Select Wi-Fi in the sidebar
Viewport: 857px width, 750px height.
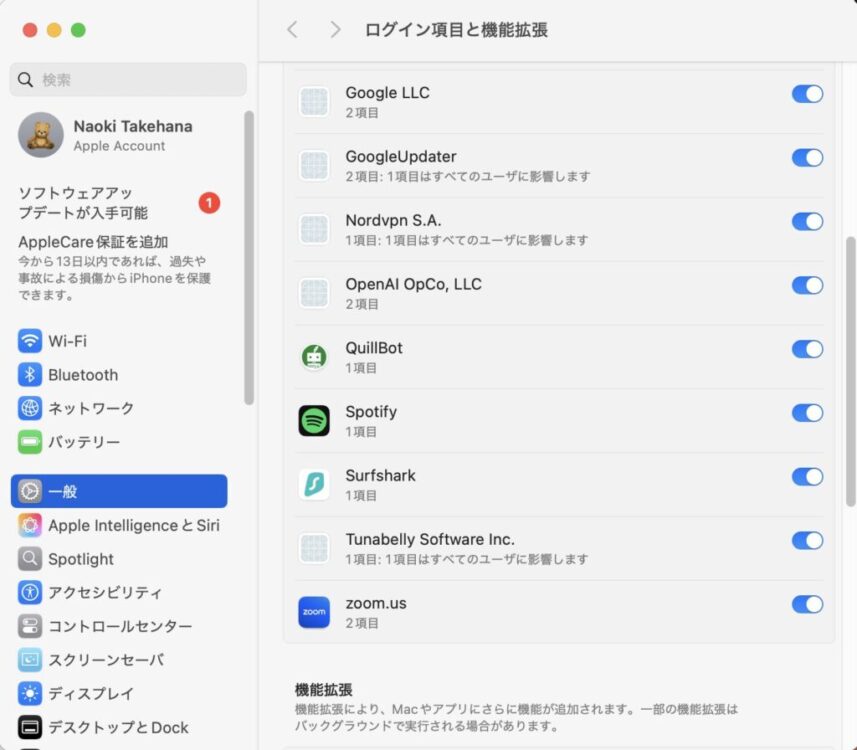(x=119, y=341)
